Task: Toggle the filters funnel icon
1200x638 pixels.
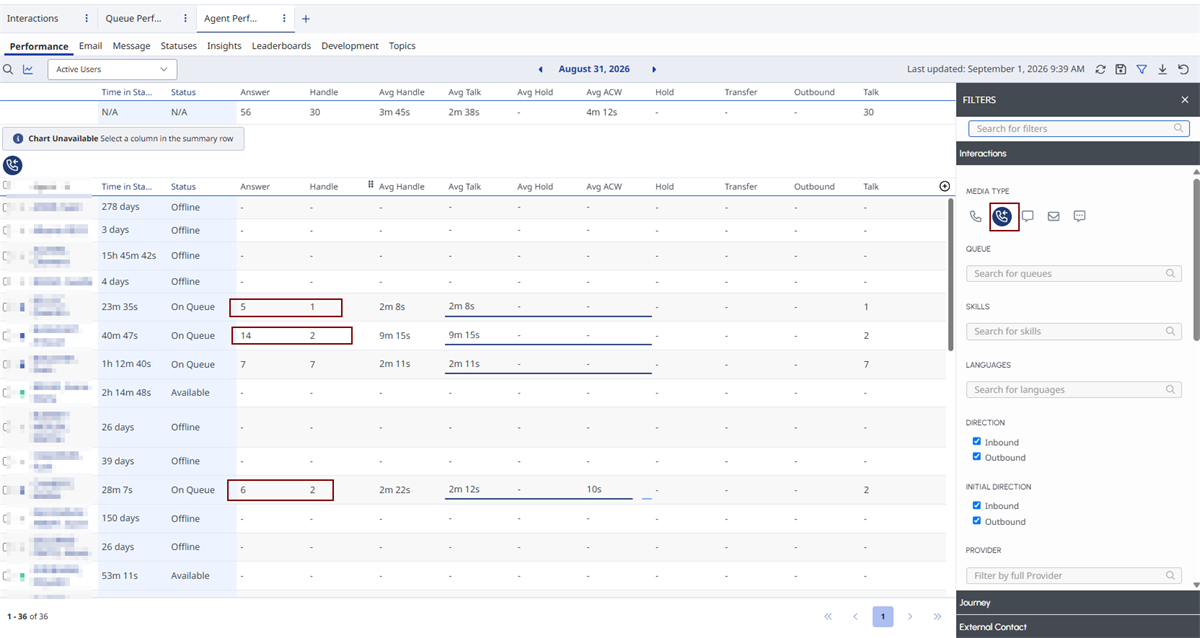Action: pos(1142,70)
